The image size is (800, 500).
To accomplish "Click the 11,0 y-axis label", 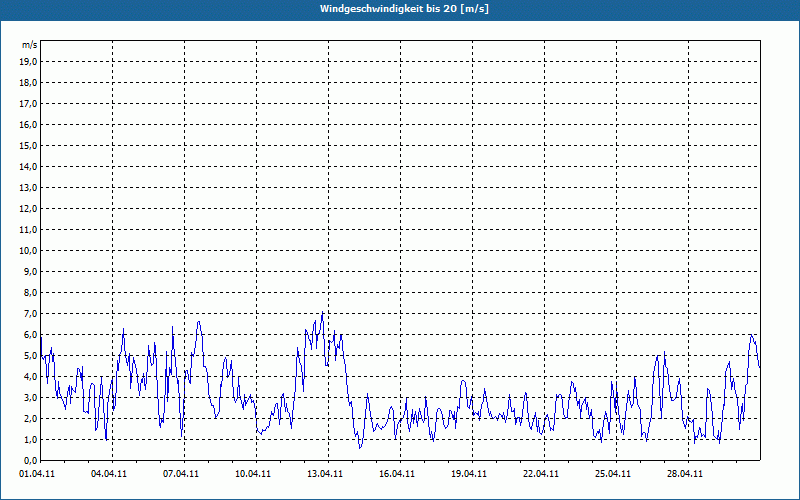I will pos(29,230).
